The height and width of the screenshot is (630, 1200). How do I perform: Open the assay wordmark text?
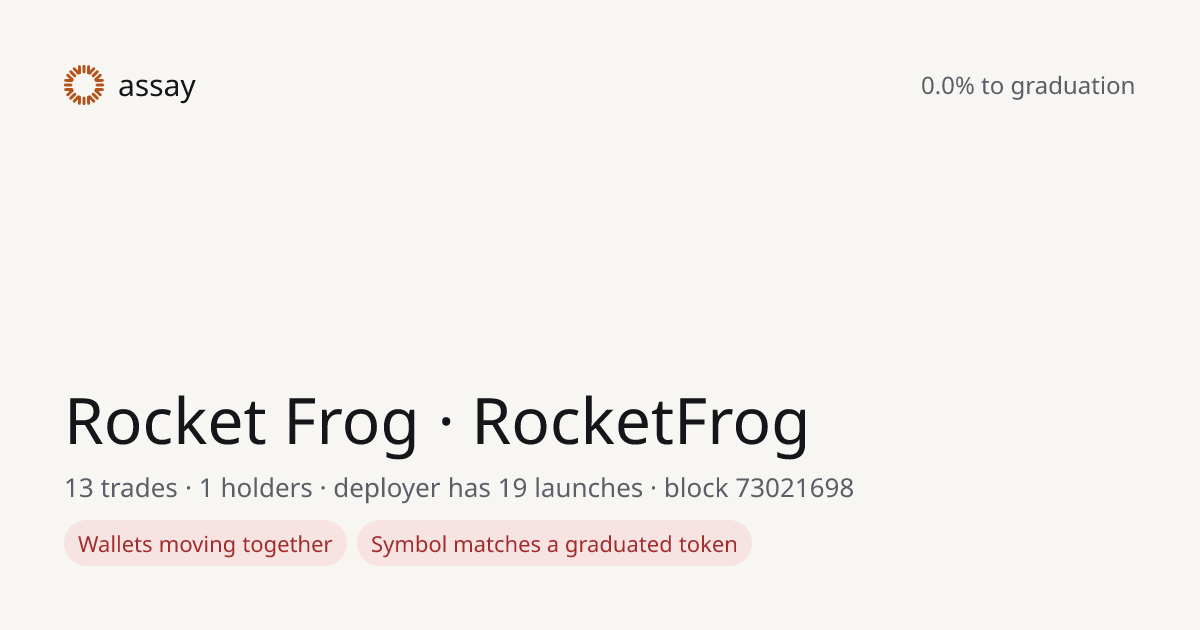coord(157,87)
